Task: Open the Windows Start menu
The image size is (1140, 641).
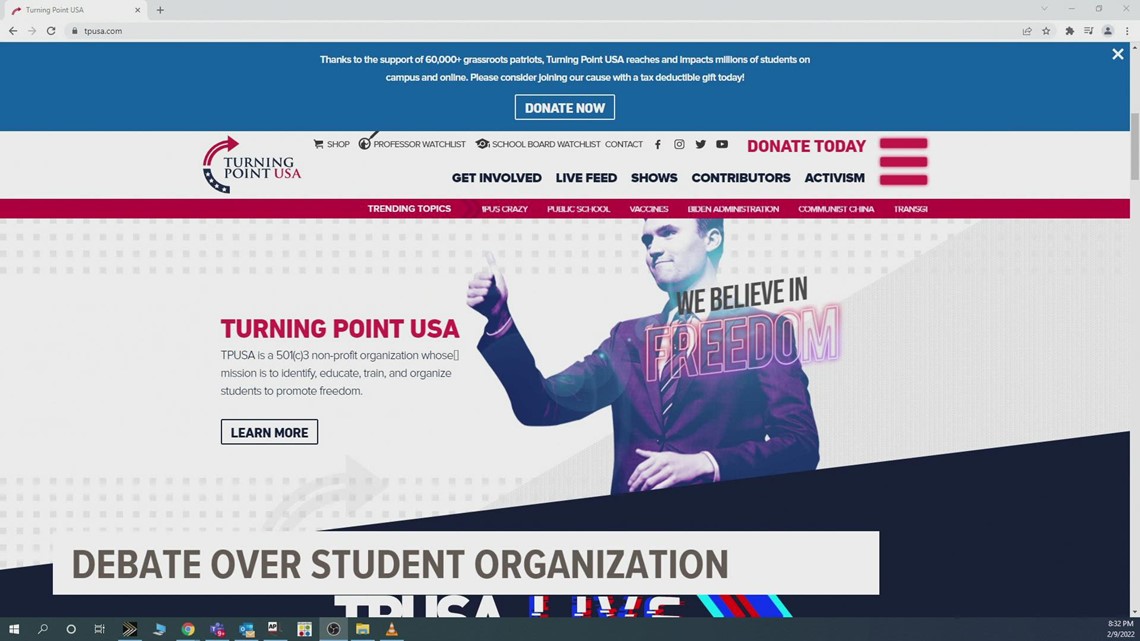Action: (x=14, y=629)
